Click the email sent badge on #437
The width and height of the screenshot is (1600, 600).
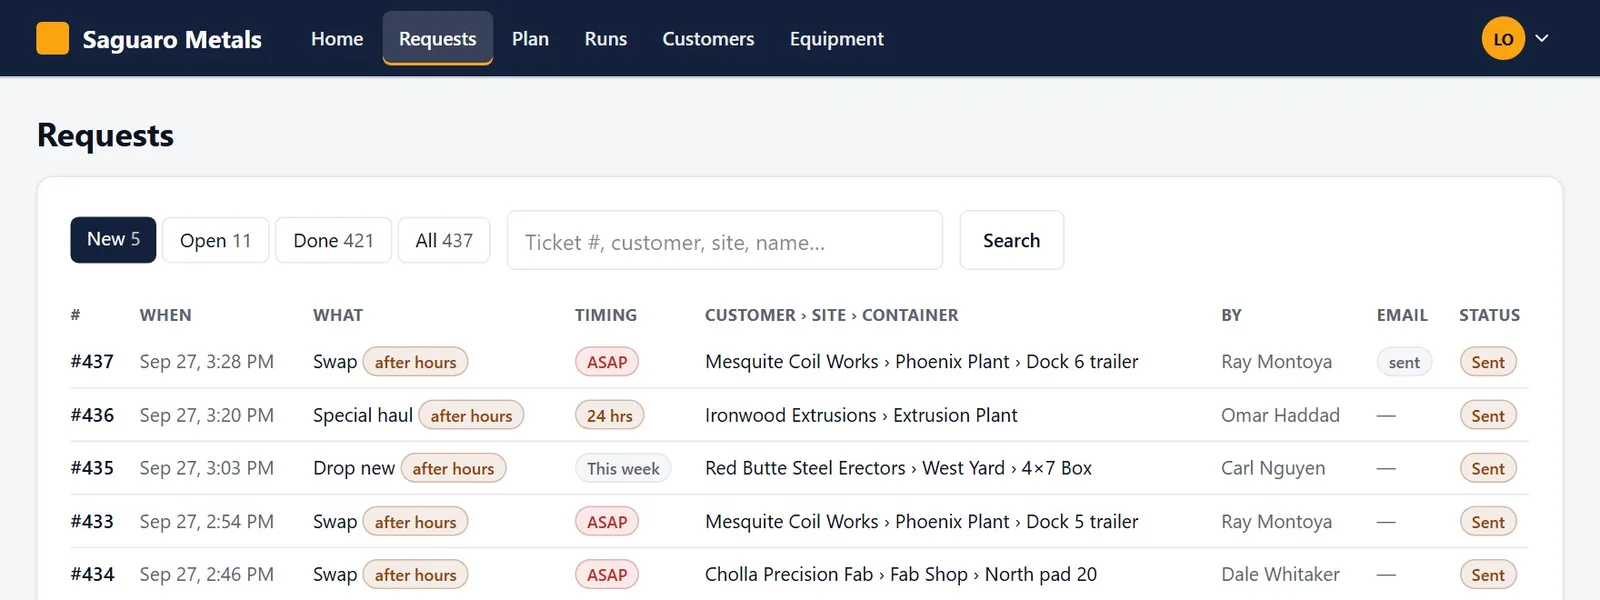(1404, 362)
